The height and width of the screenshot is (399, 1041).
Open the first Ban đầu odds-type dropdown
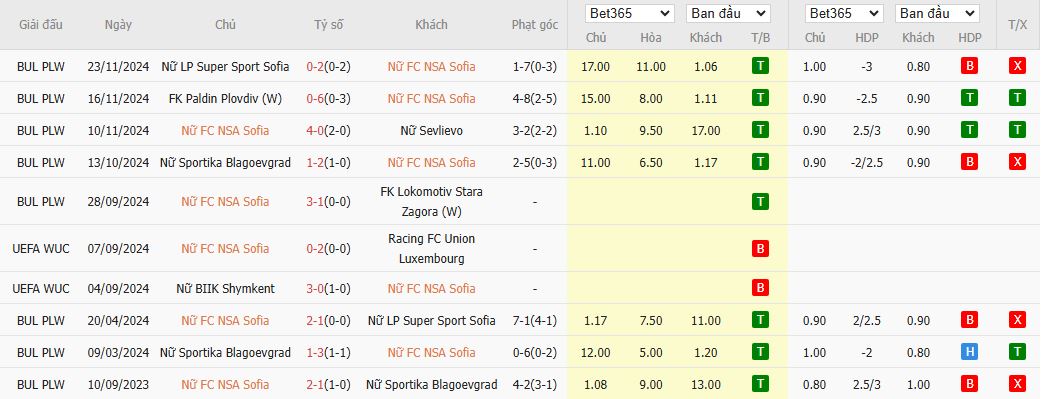pyautogui.click(x=728, y=13)
